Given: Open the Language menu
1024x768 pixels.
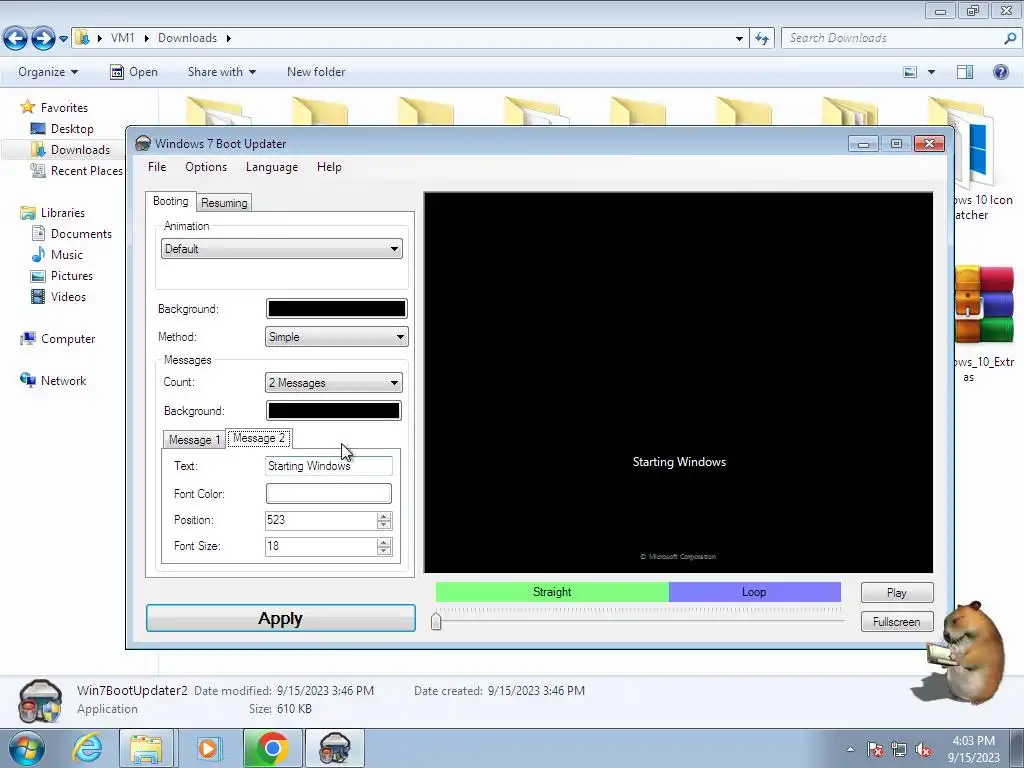Looking at the screenshot, I should pyautogui.click(x=272, y=167).
